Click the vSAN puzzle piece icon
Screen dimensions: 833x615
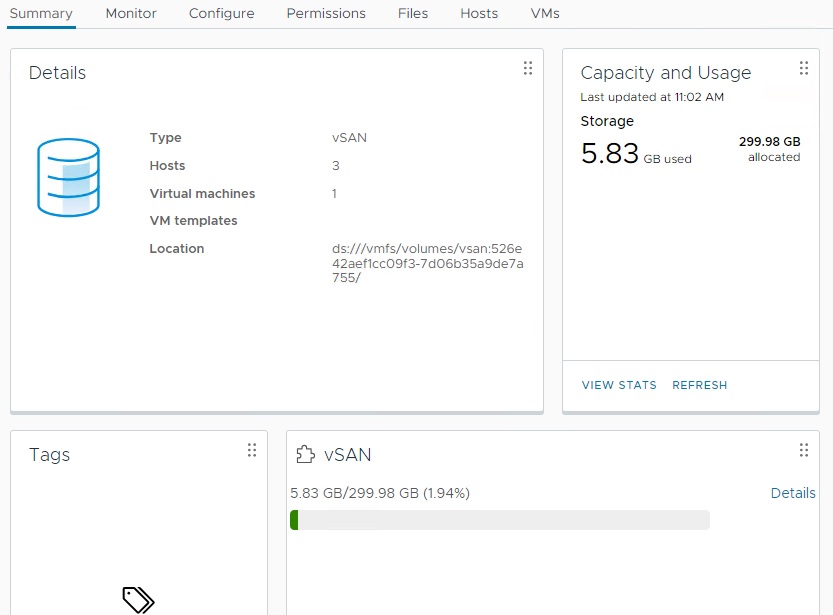305,455
